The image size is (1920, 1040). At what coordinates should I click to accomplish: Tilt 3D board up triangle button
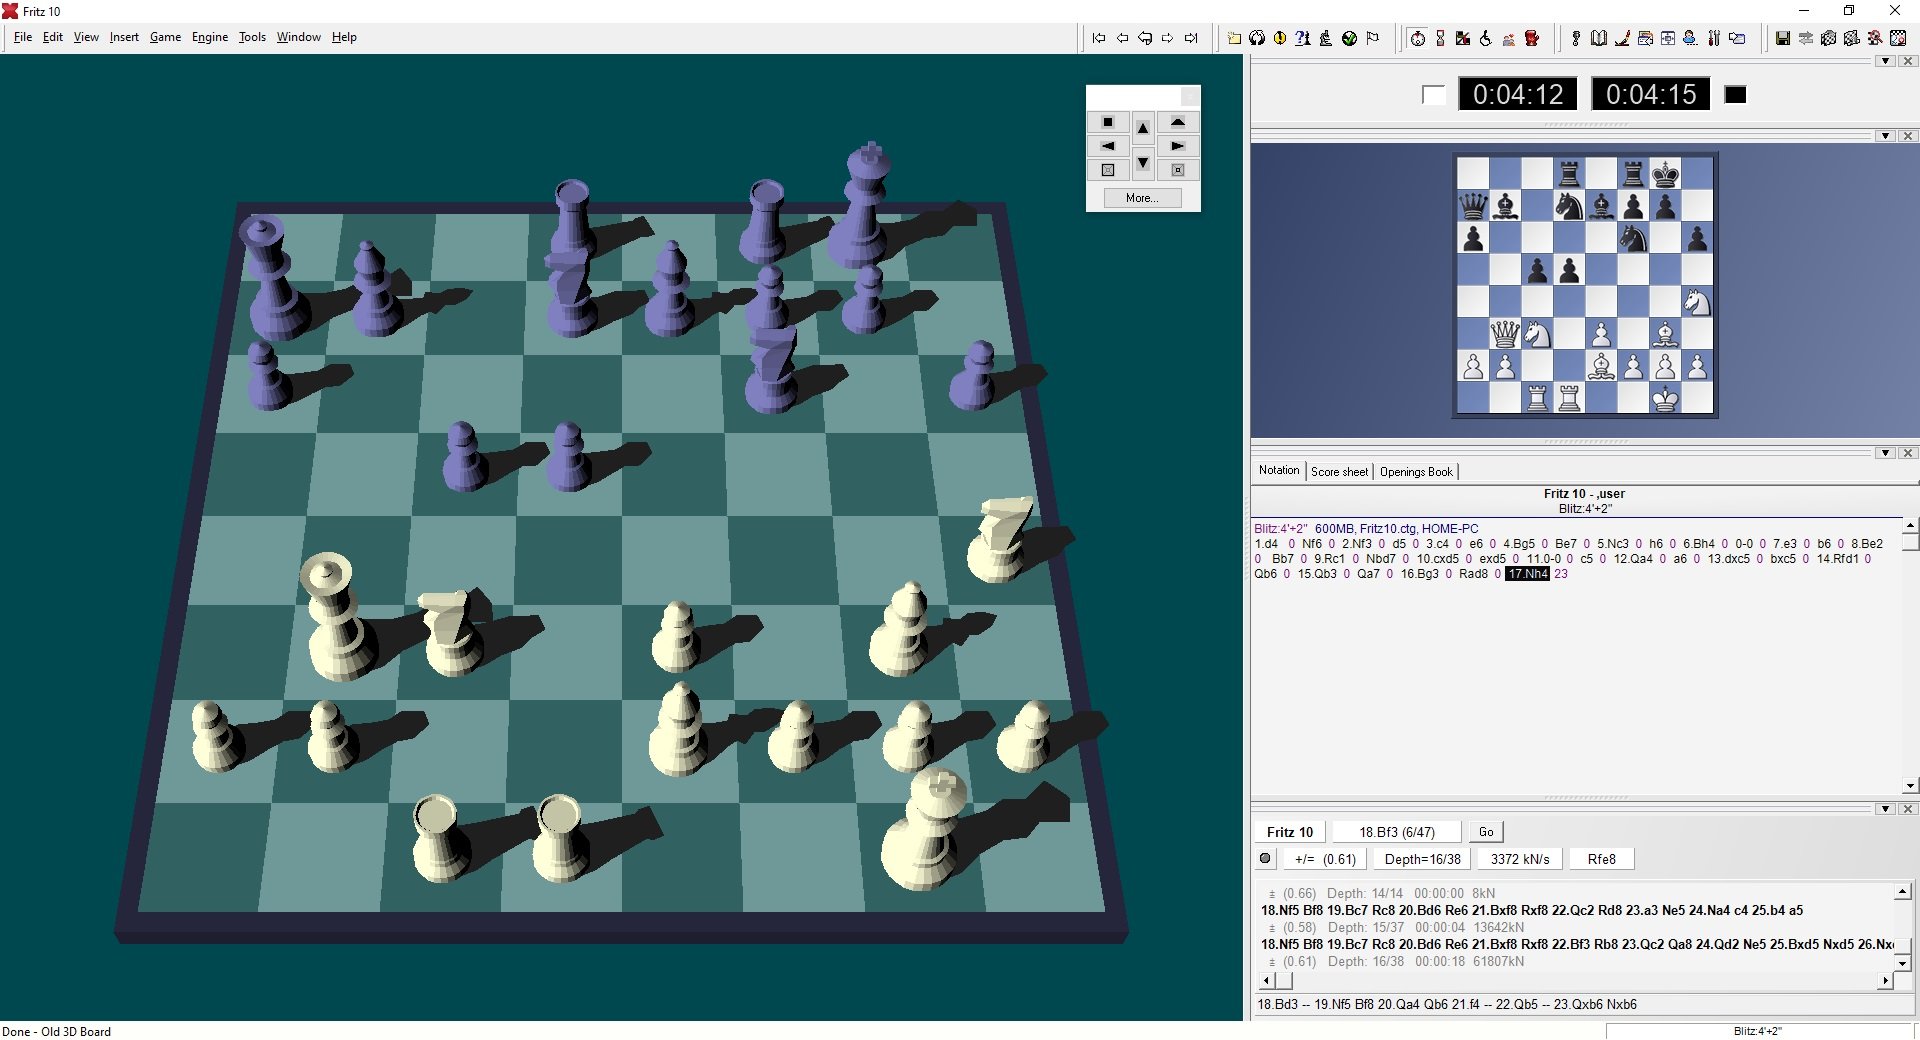pyautogui.click(x=1143, y=127)
